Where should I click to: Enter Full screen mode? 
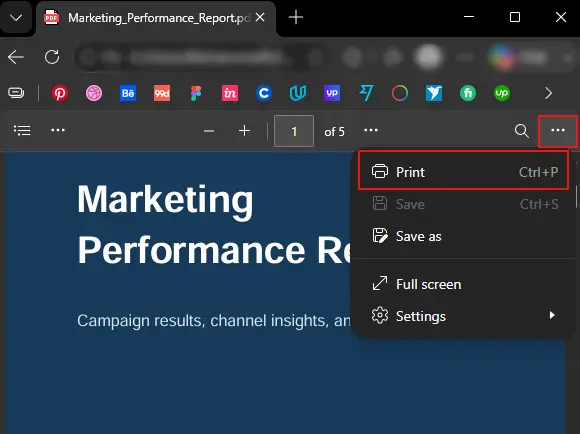coord(463,284)
